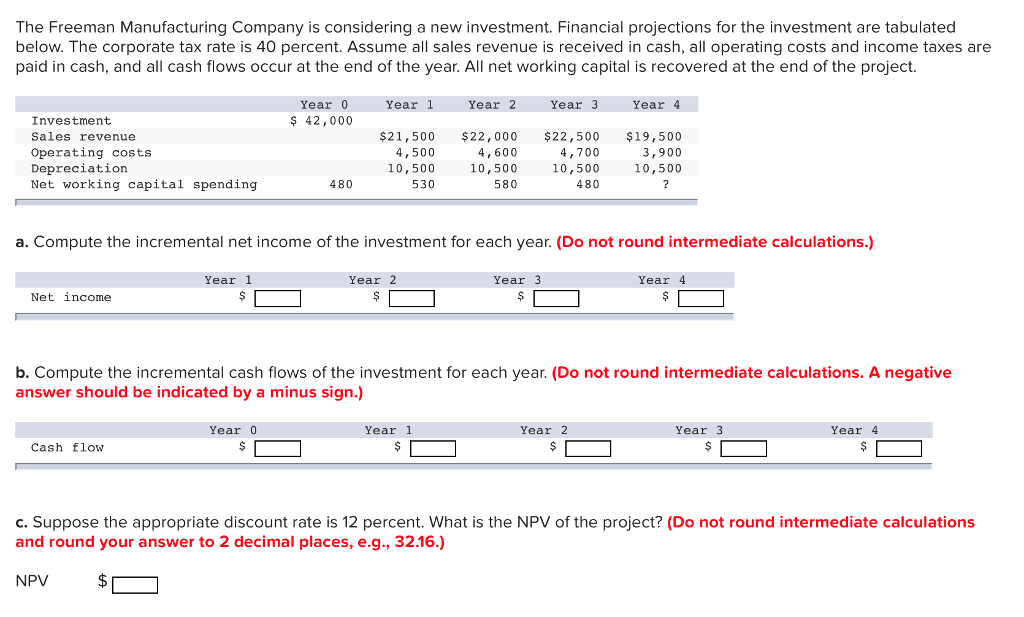Screen dimensions: 1024x617
Task: Click the Net income Year 2 input box
Action: pyautogui.click(x=412, y=297)
